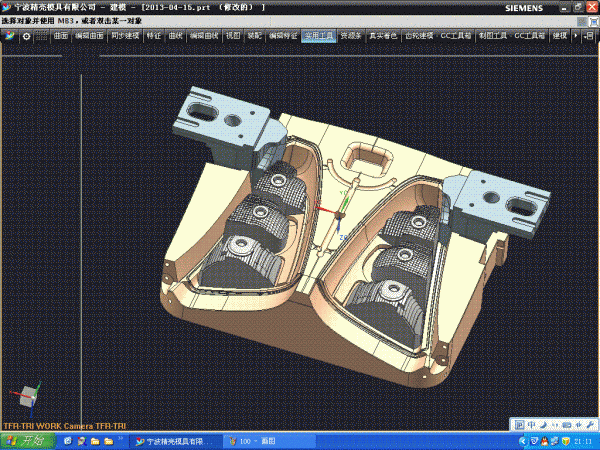The image size is (600, 450).
Task: Expand more tabs with the arrow
Action: [576, 36]
